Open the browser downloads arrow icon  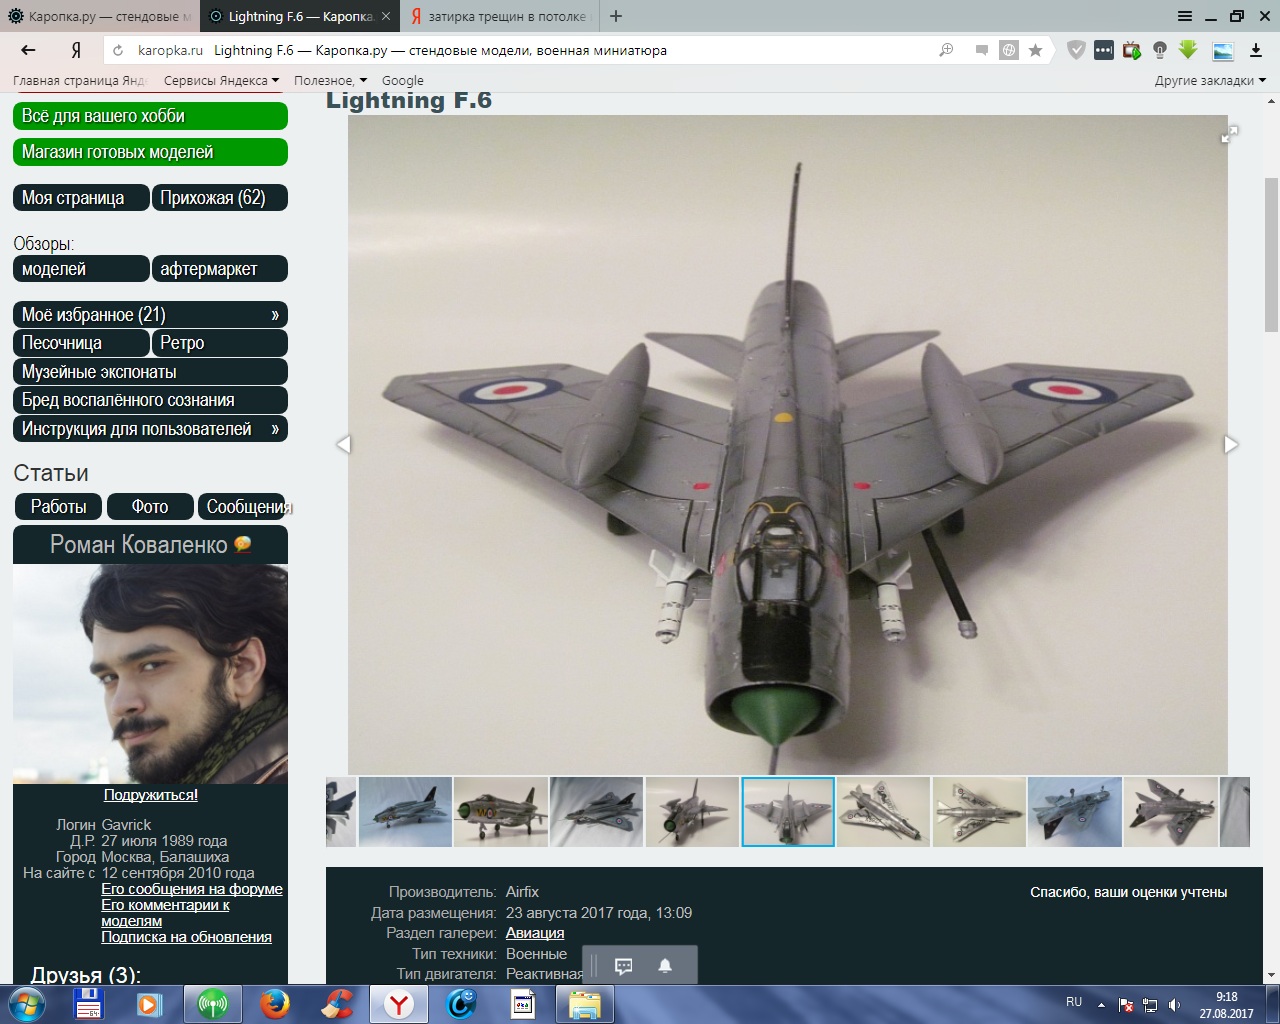1256,50
